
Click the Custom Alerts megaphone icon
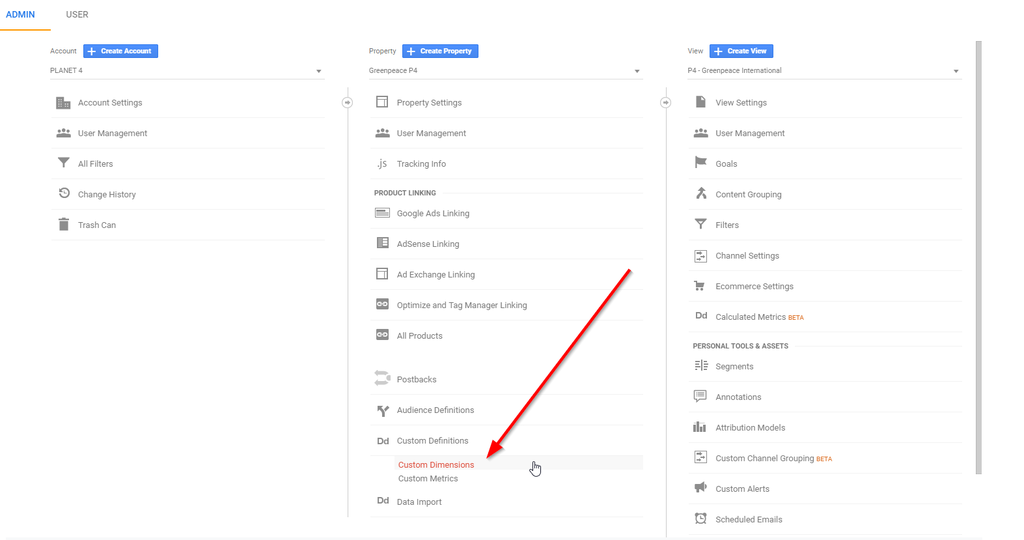(700, 488)
